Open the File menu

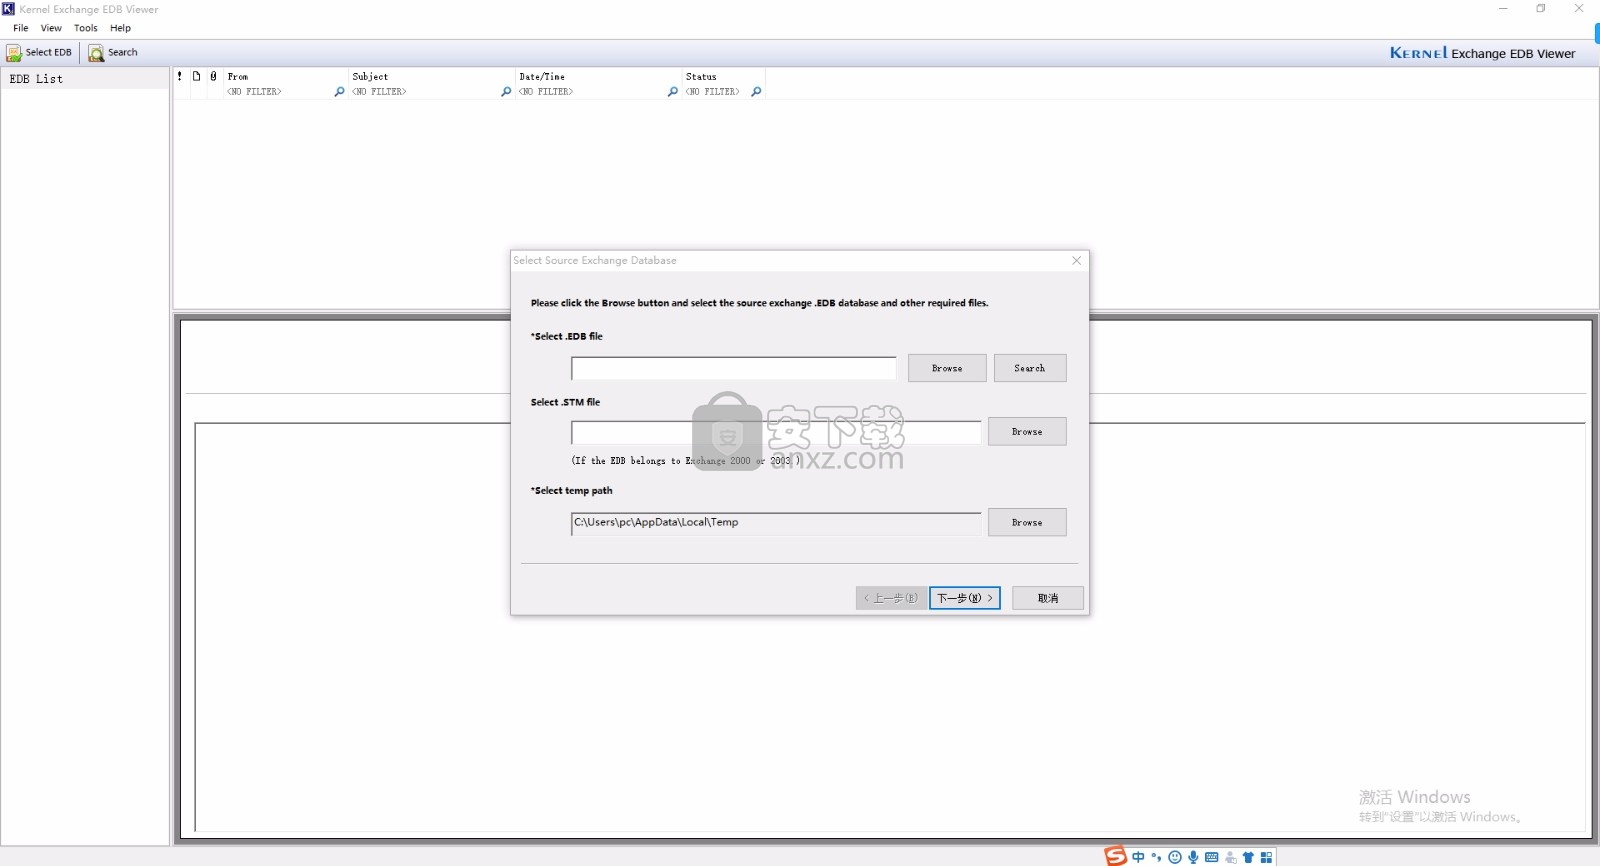[x=21, y=28]
